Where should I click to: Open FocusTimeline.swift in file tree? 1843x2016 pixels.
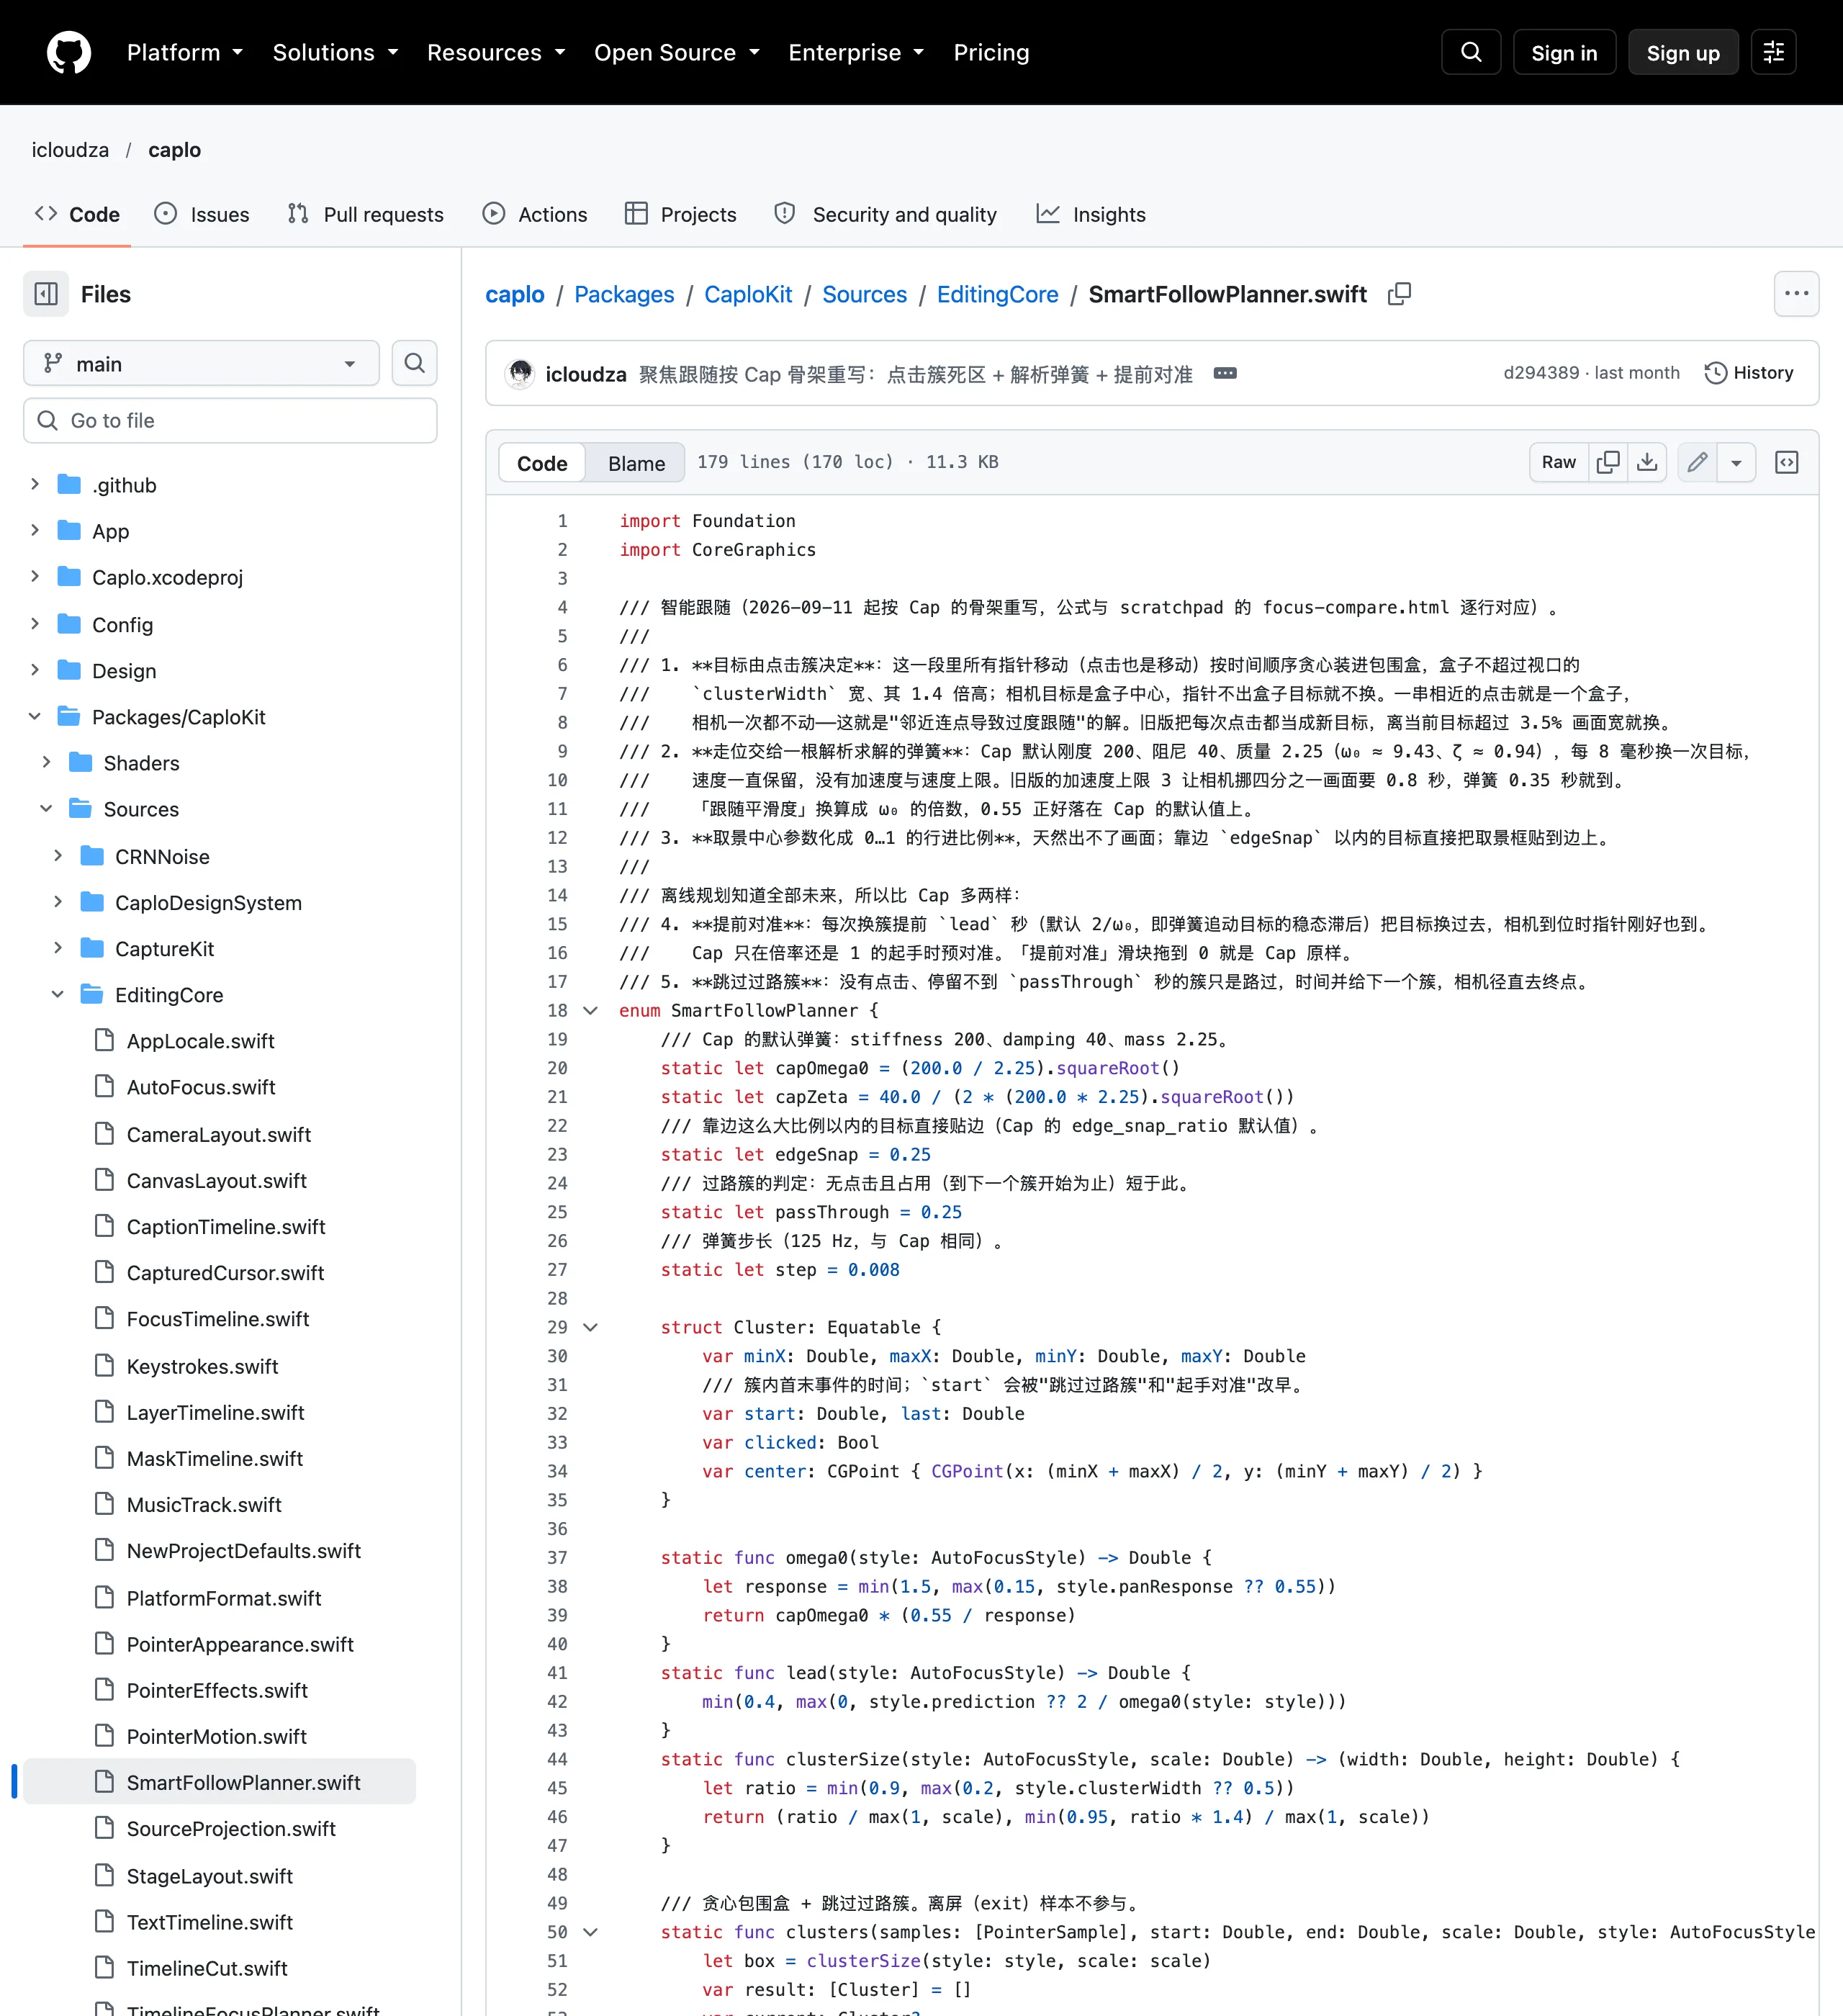217,1319
